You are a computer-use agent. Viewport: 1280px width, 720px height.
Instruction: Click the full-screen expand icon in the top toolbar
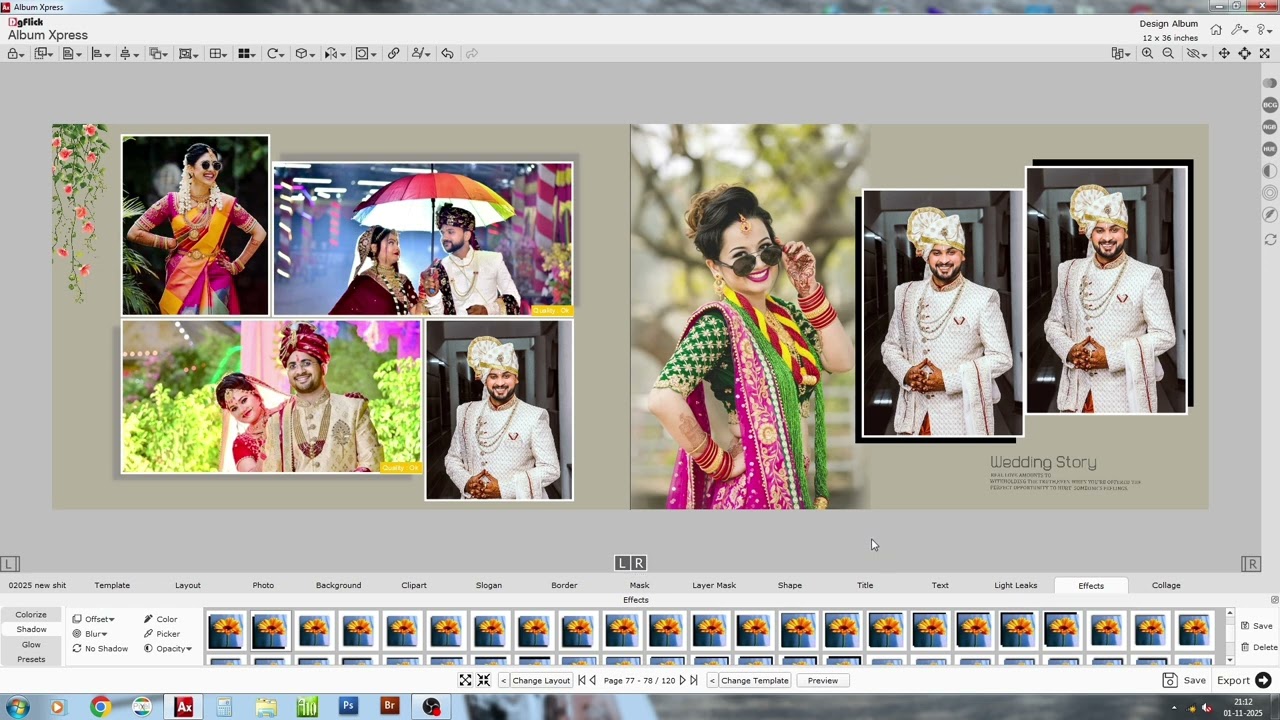[1264, 53]
